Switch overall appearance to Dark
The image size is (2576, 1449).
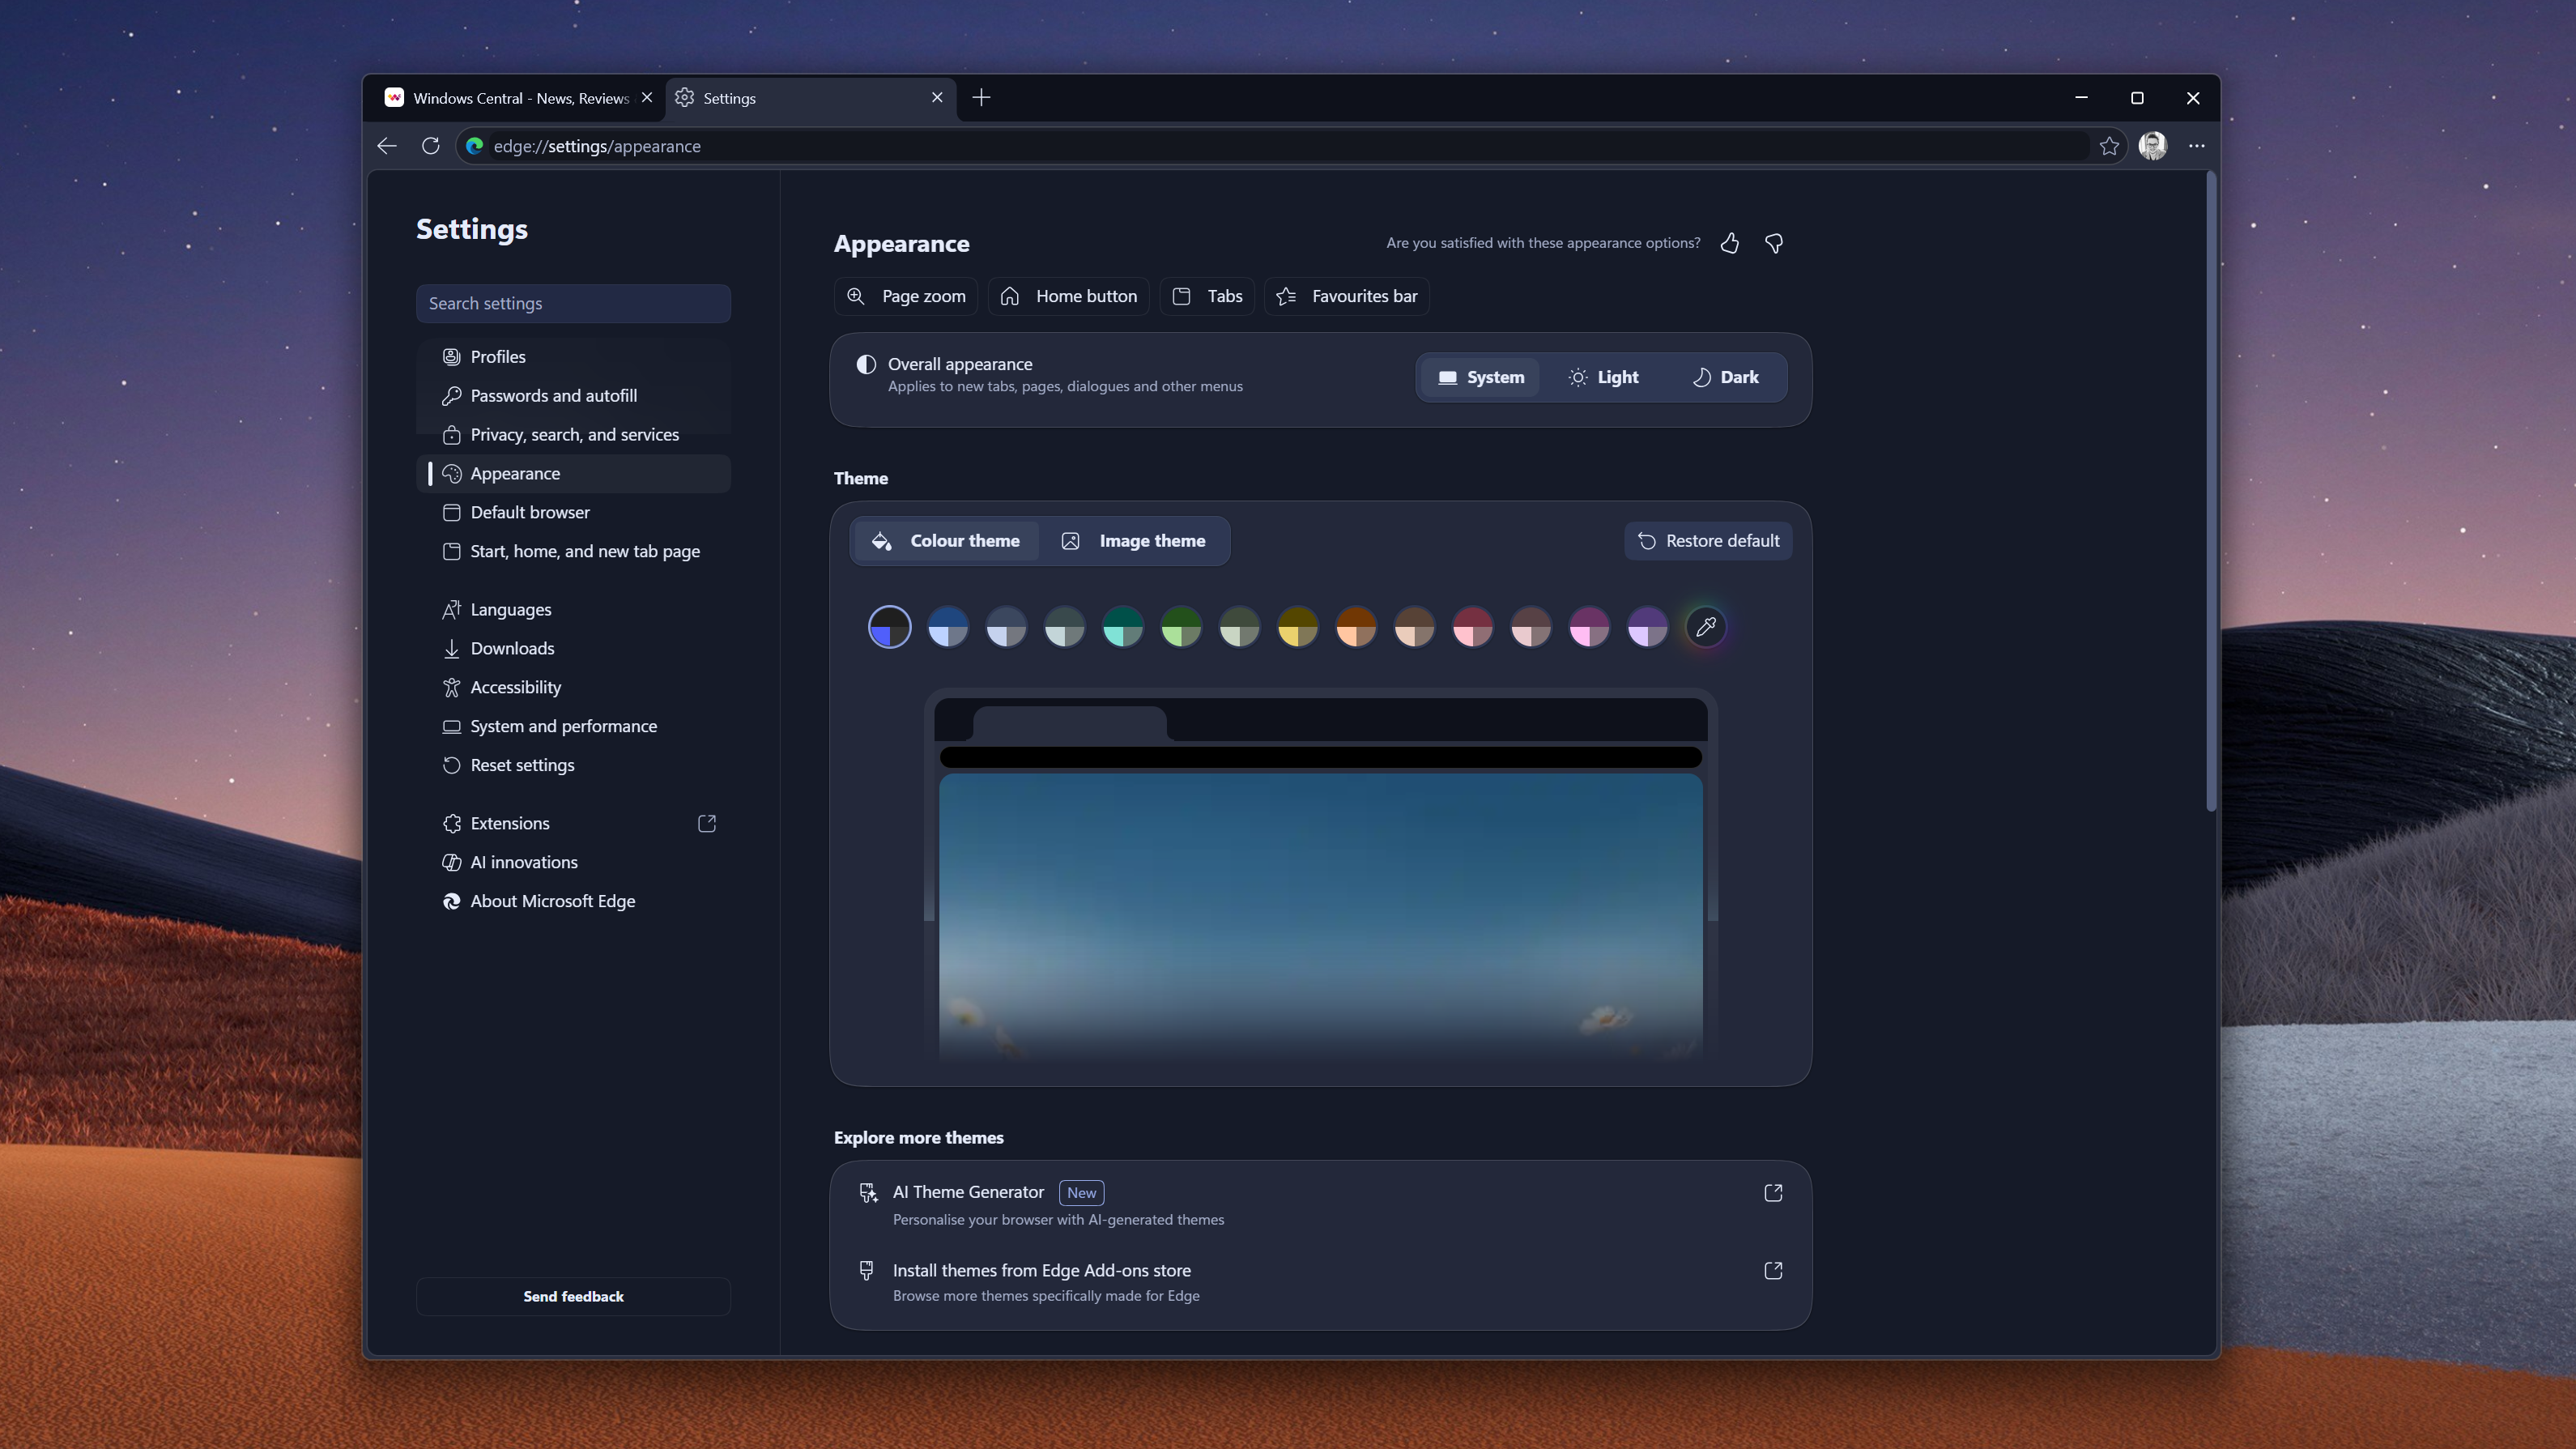pyautogui.click(x=1727, y=377)
